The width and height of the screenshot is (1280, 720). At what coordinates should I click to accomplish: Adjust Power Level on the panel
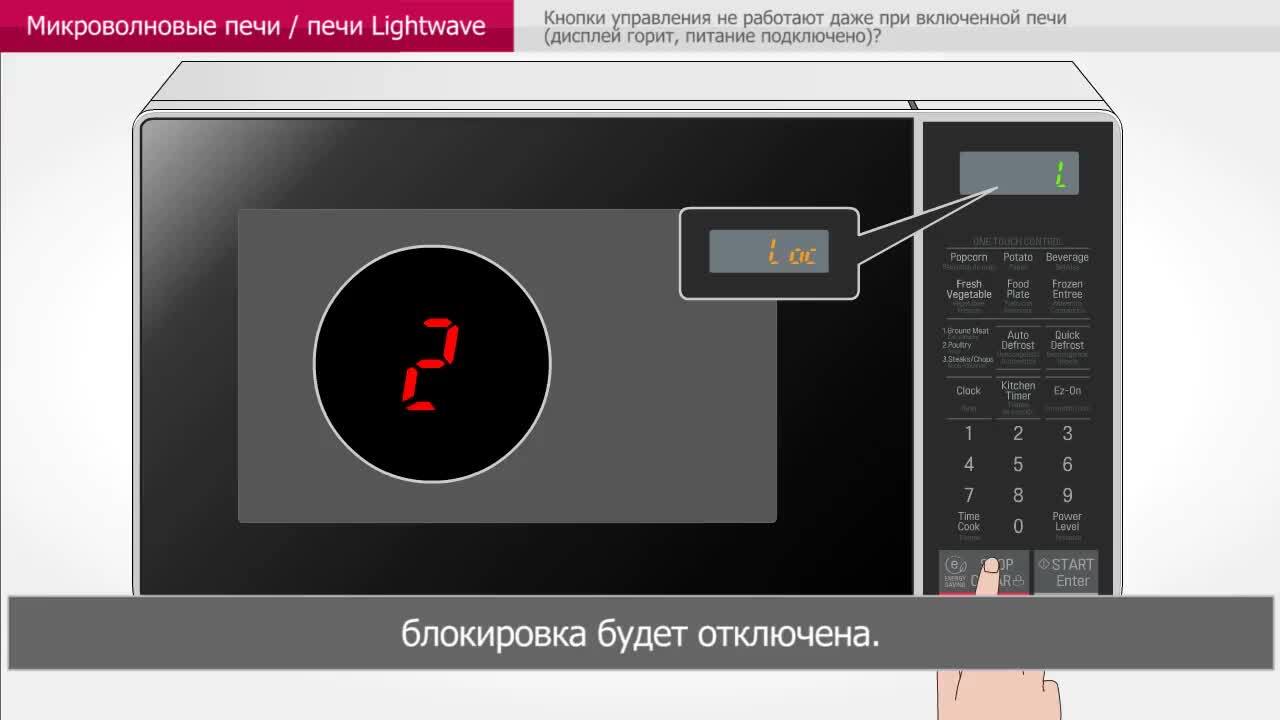click(x=1067, y=523)
